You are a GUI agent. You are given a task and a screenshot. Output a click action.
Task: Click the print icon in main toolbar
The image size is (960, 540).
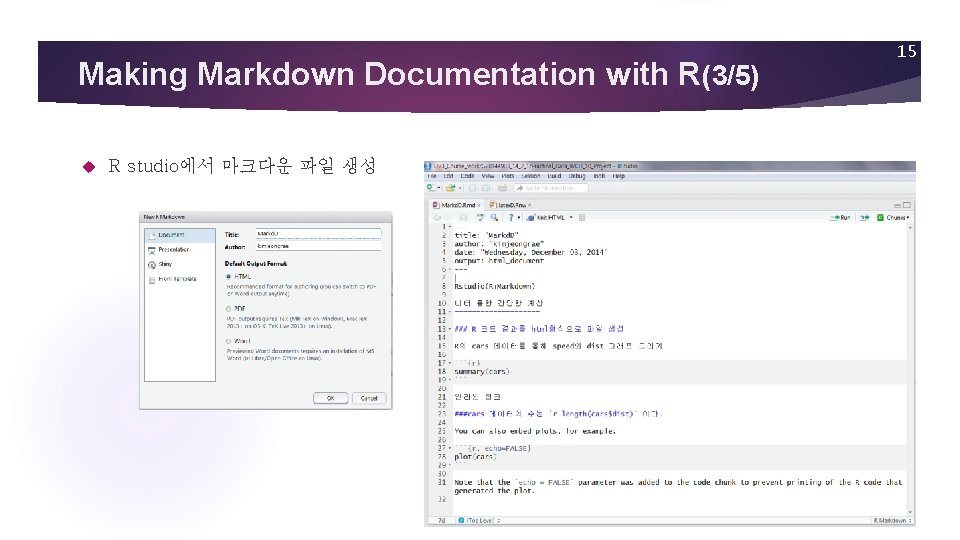coord(502,187)
